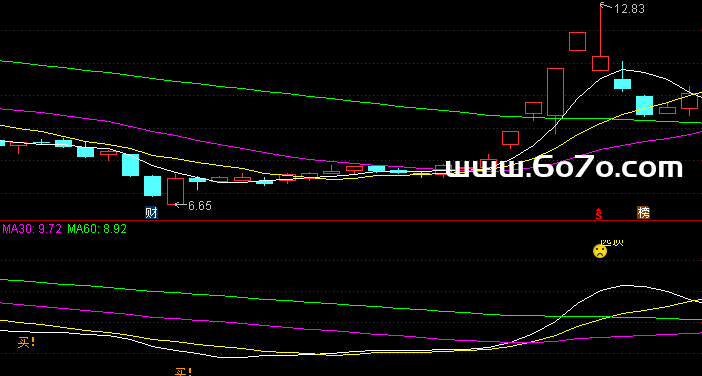Select the cyan candlestick directly above 财 icon
Image resolution: width=702 pixels, height=376 pixels.
152,186
